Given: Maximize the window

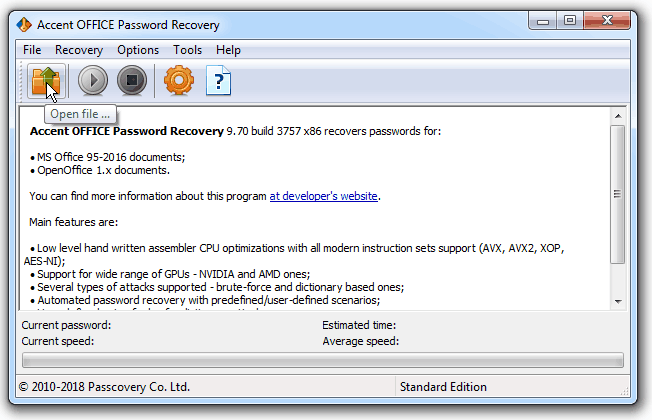Looking at the screenshot, I should click(x=570, y=20).
